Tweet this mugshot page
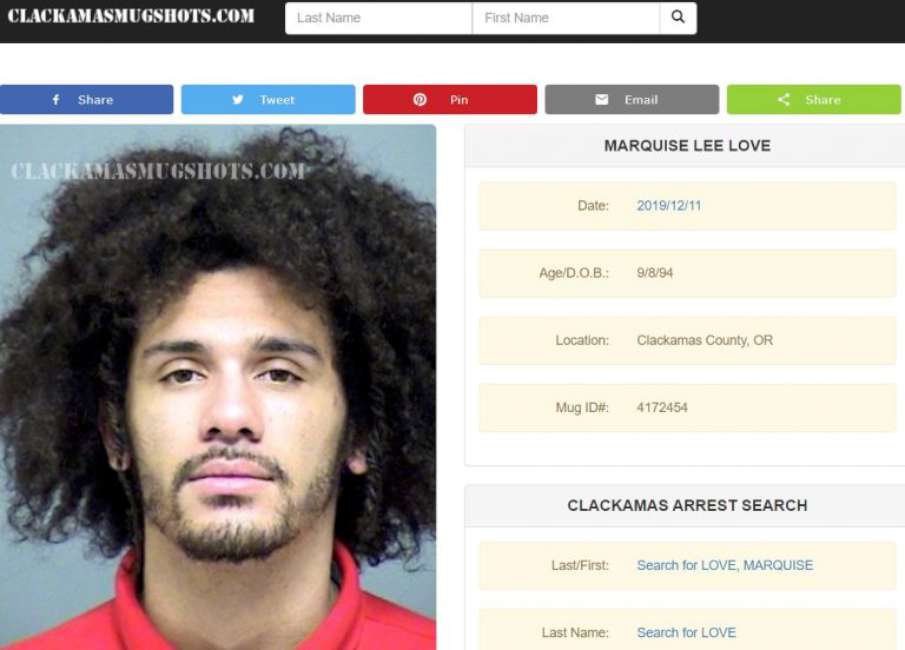905x650 pixels. tap(268, 99)
